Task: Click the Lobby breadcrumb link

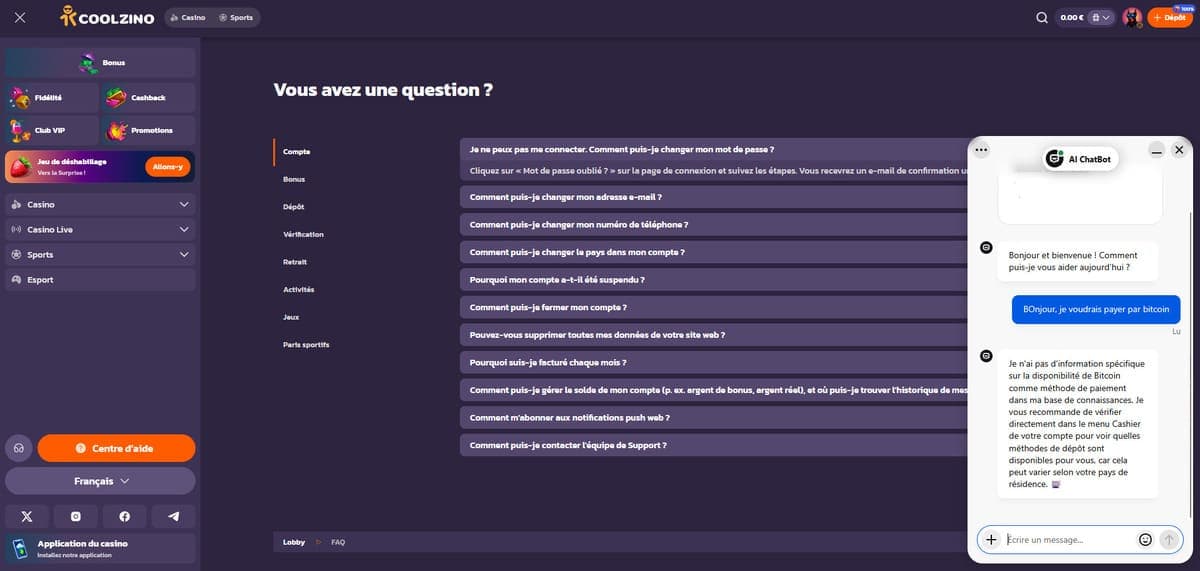Action: [x=294, y=542]
